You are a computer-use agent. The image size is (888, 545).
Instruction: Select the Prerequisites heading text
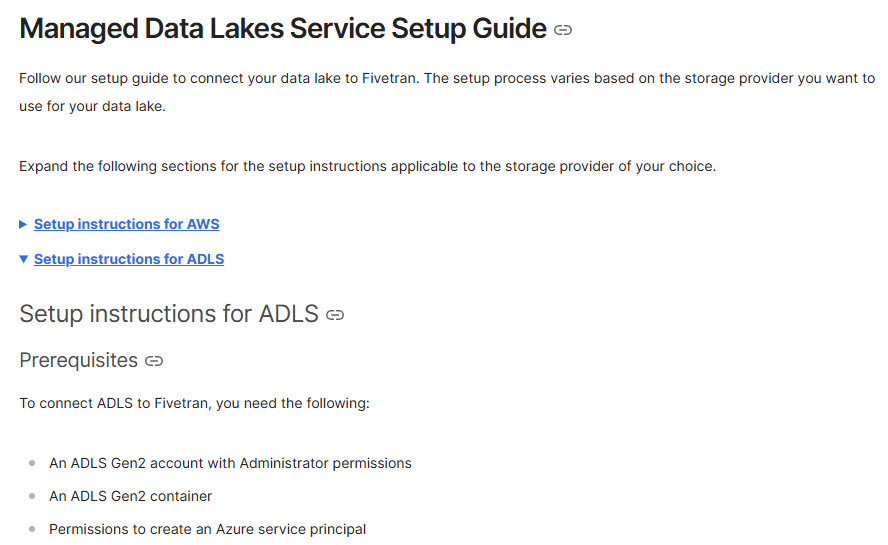[x=78, y=360]
